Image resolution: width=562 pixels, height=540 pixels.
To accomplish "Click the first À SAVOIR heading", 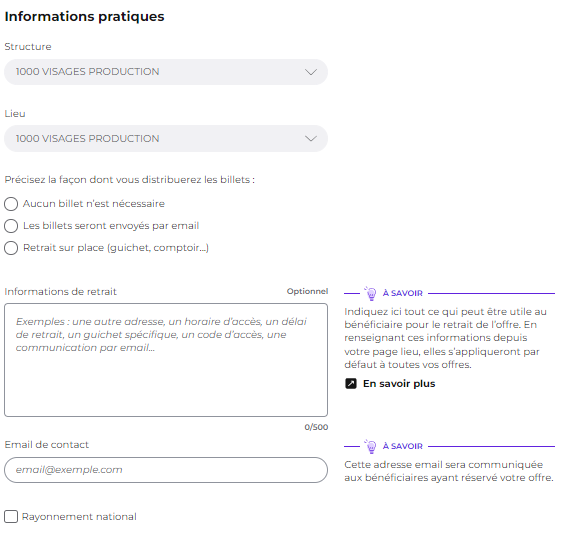I will point(403,293).
